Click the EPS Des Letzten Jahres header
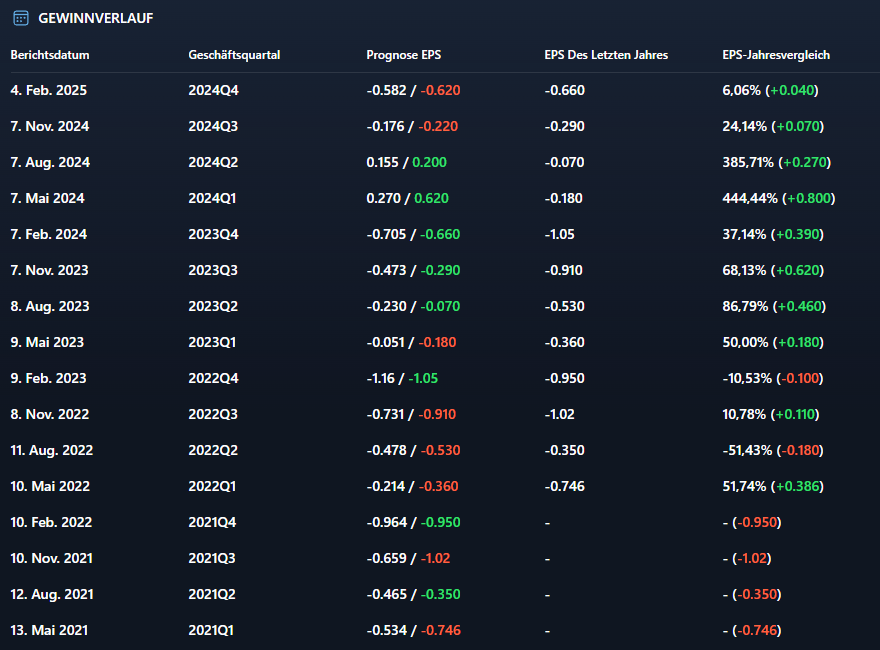The image size is (880, 650). [x=606, y=55]
